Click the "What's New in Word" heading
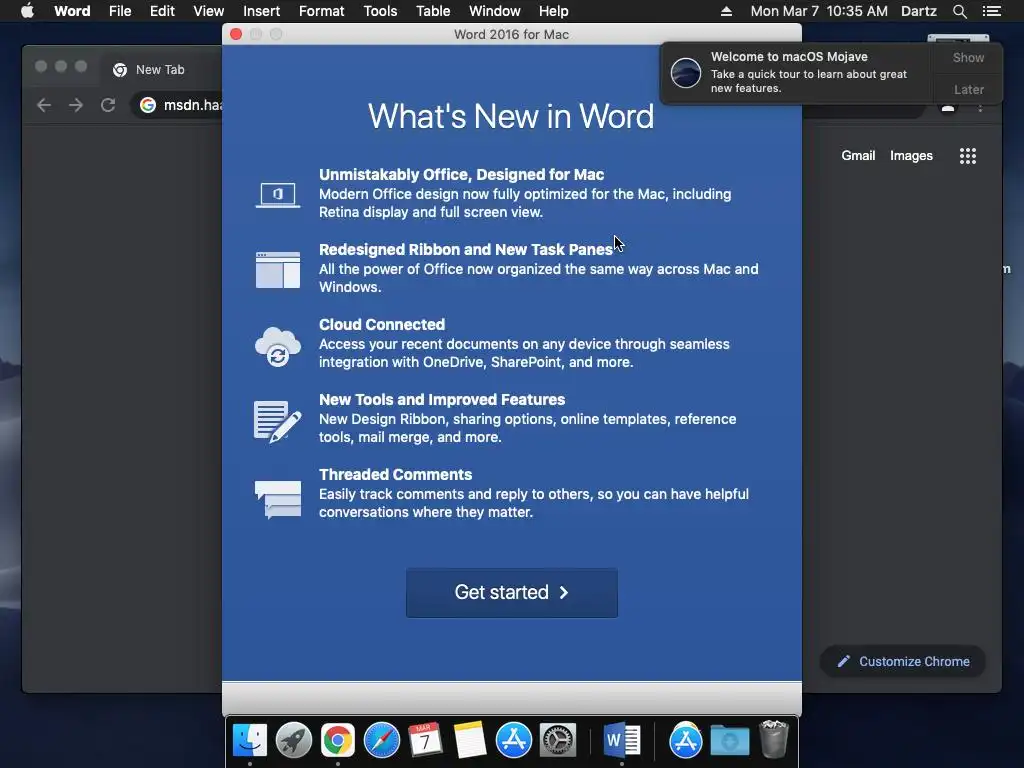The height and width of the screenshot is (768, 1024). (x=511, y=116)
